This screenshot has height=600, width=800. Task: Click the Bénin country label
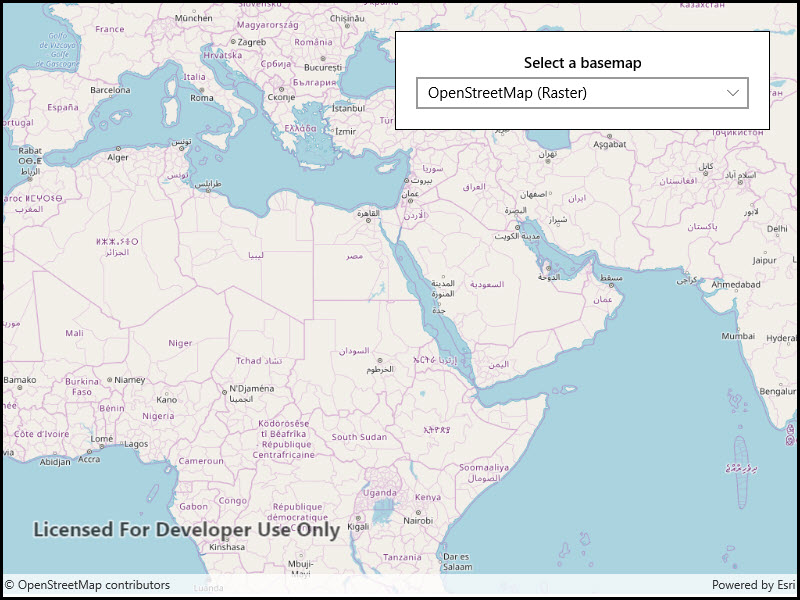pyautogui.click(x=112, y=408)
